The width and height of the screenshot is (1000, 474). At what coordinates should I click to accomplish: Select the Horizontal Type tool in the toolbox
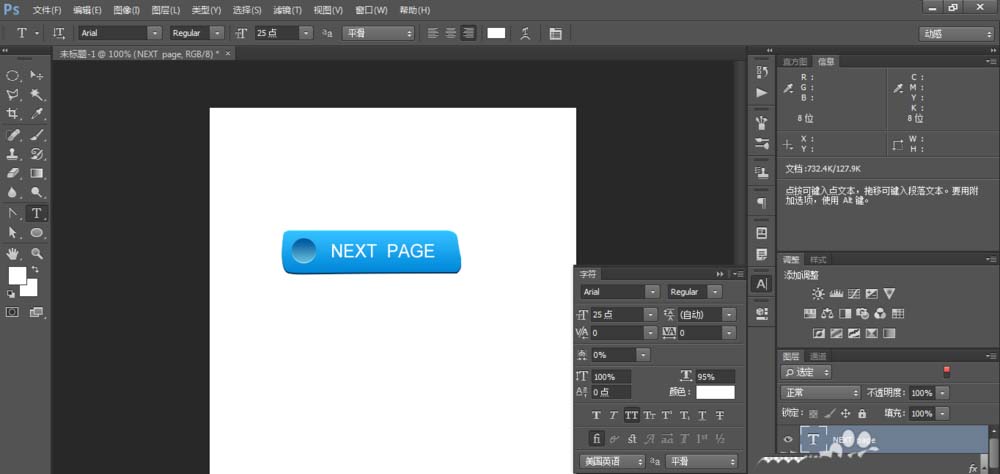pos(37,213)
